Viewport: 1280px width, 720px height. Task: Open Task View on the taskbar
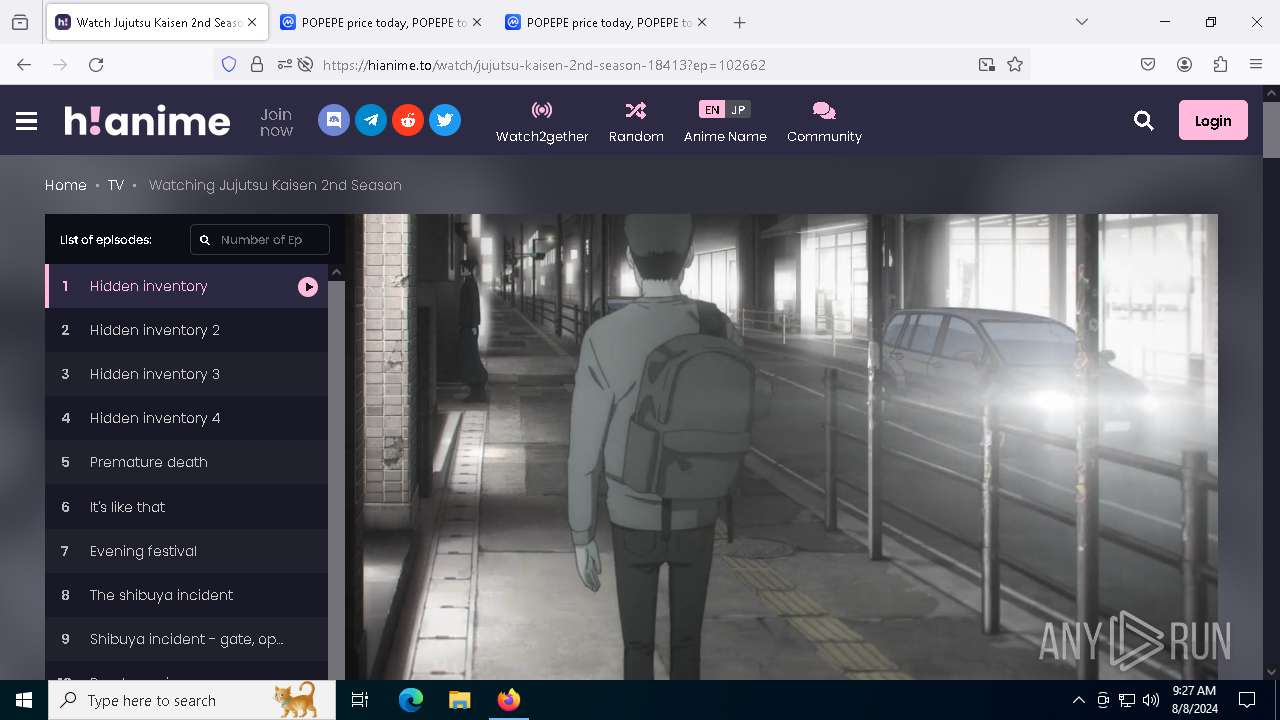coord(360,700)
